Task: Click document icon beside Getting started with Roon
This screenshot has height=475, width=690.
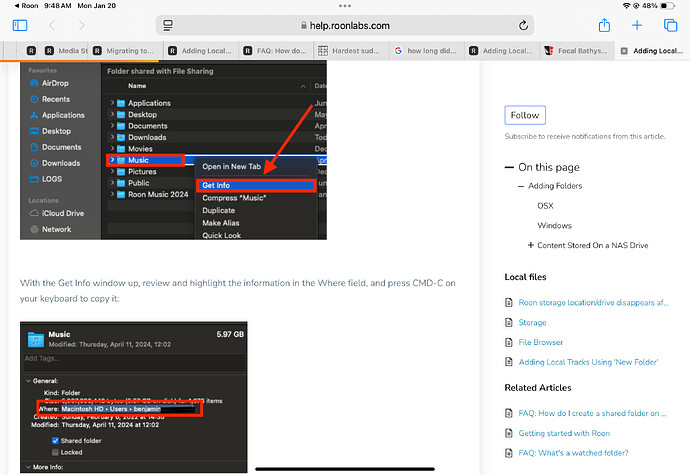Action: tap(509, 433)
